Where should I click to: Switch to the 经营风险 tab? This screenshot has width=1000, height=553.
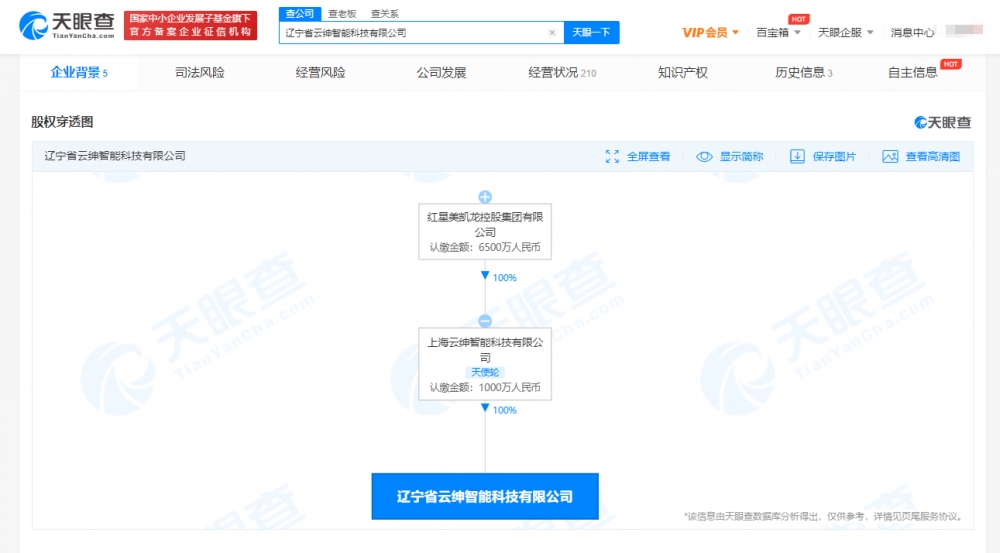tap(320, 73)
